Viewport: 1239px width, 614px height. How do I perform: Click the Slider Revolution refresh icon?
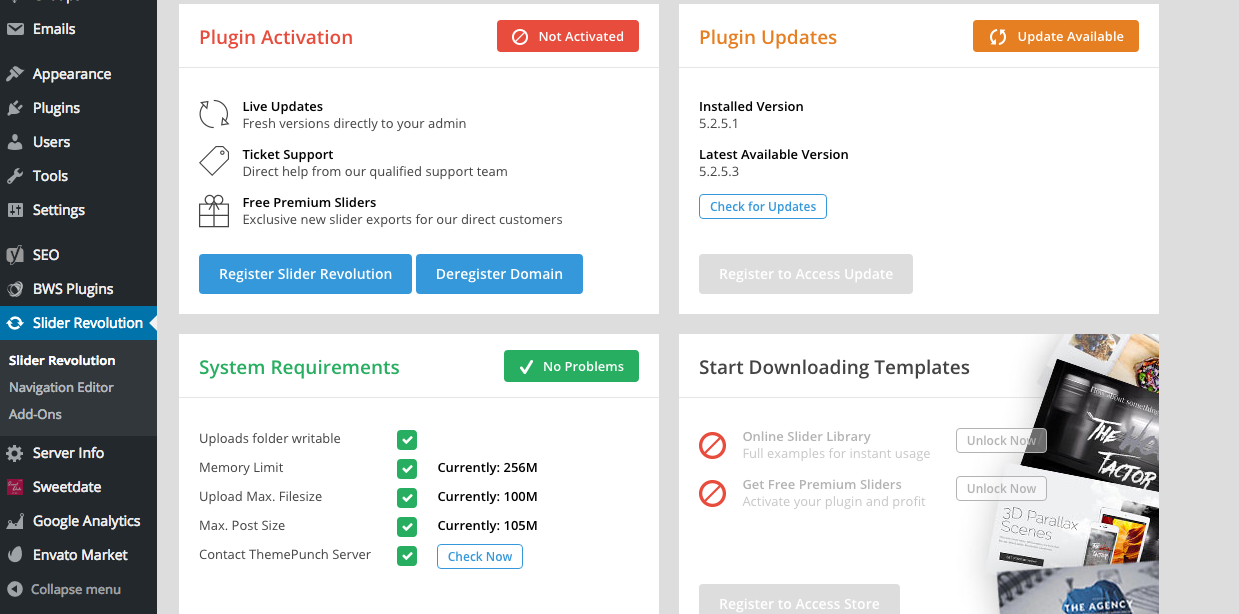(x=15, y=323)
